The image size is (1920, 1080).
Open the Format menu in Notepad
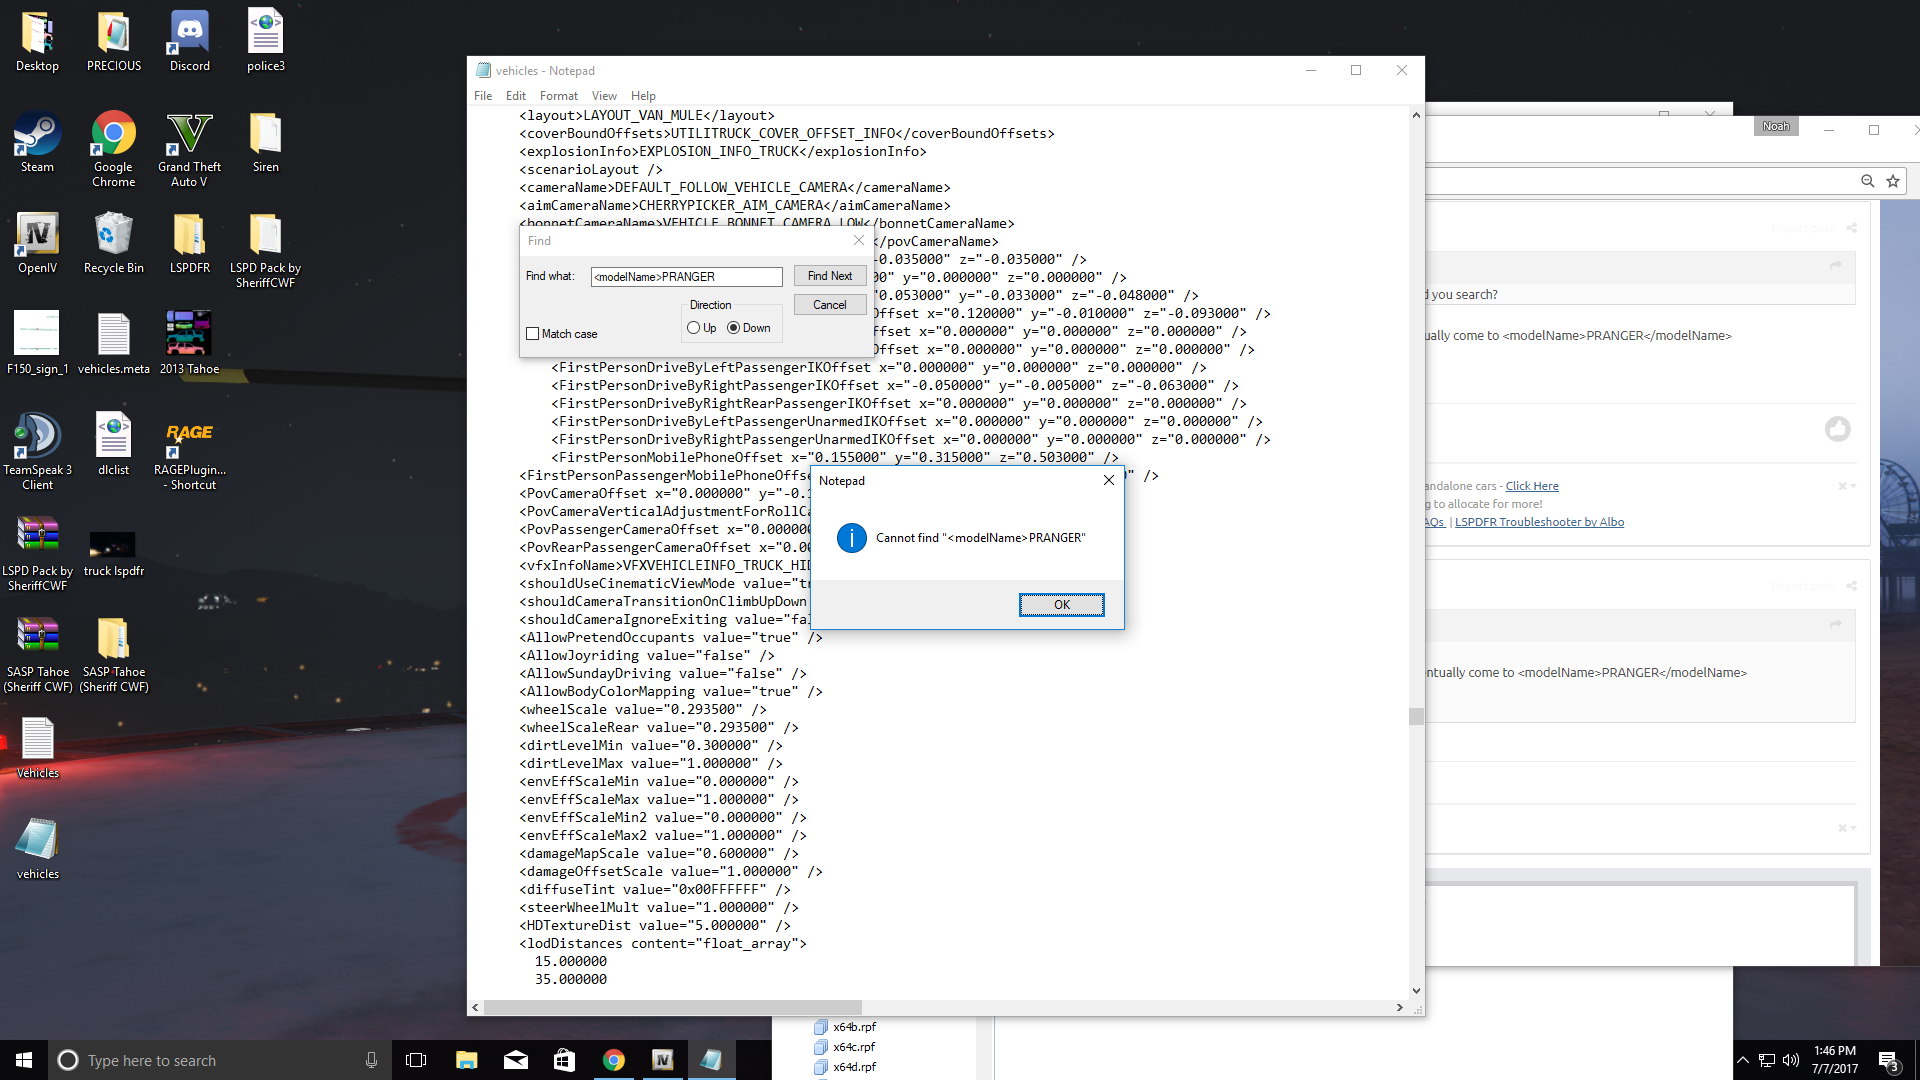point(558,96)
